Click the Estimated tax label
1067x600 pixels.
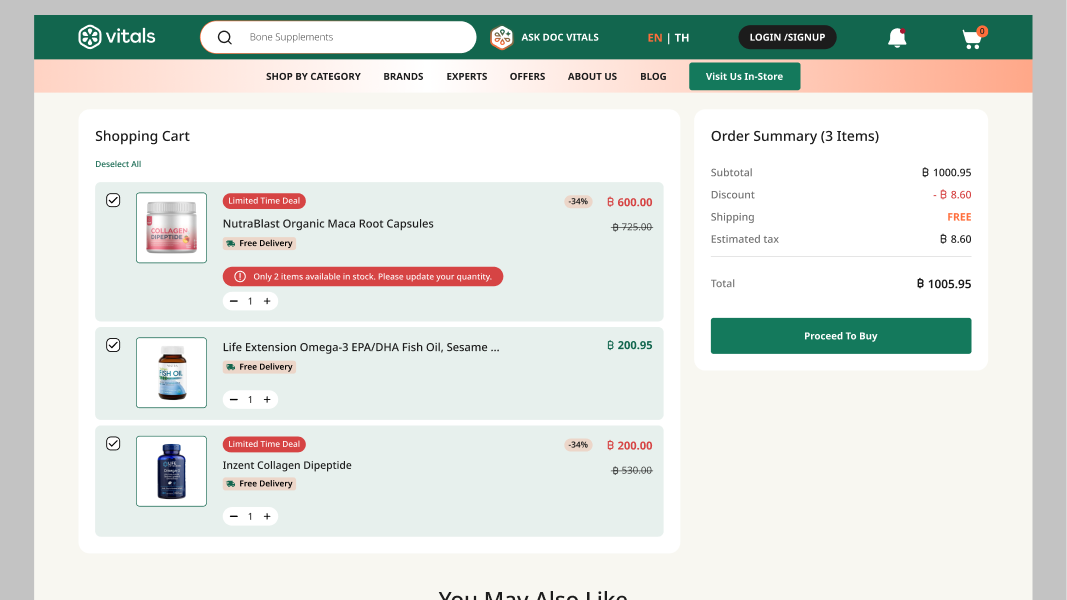point(744,239)
